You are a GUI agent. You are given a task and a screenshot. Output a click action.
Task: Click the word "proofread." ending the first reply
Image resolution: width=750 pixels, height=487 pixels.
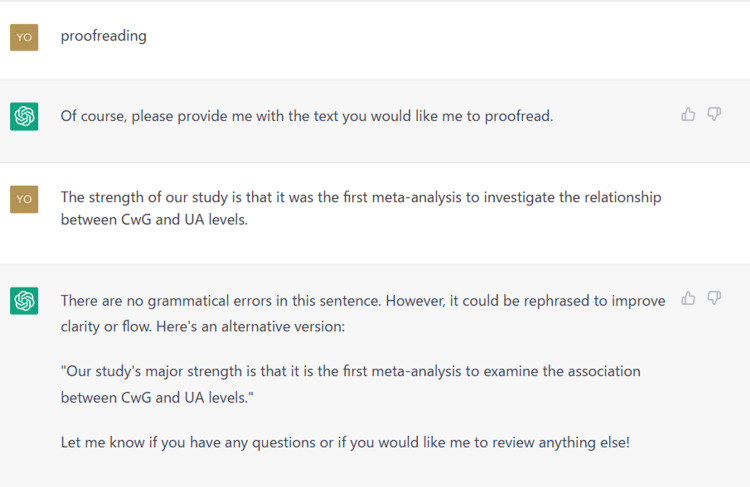[518, 116]
